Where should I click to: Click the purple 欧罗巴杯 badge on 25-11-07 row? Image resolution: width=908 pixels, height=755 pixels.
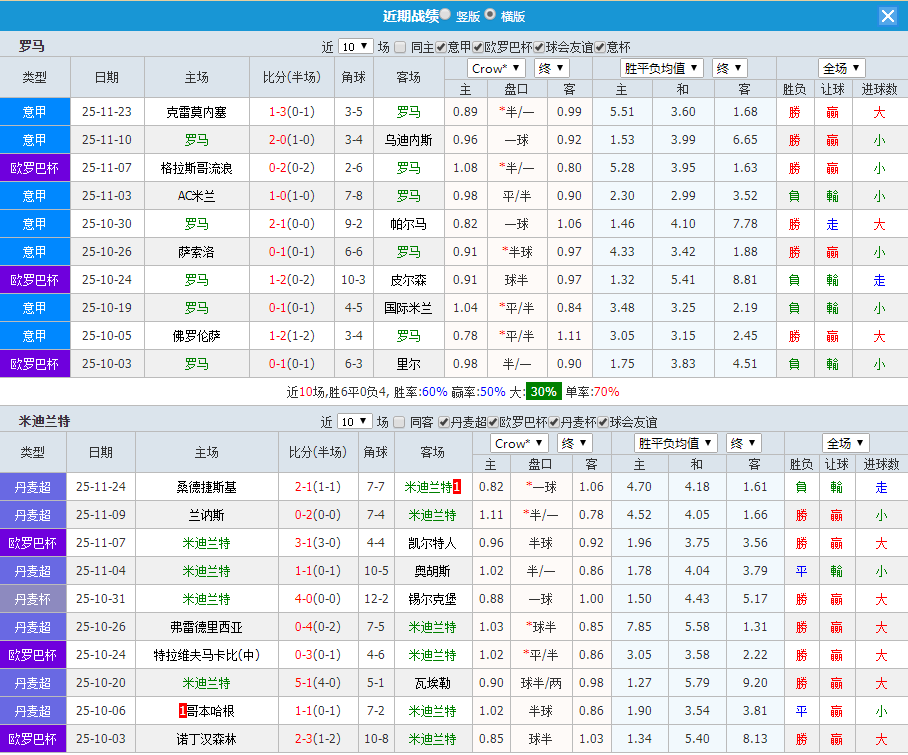point(34,167)
